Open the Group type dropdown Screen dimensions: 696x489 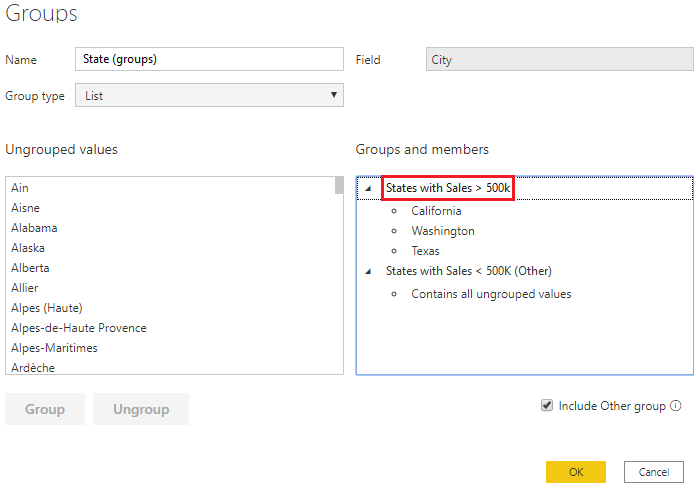pyautogui.click(x=209, y=95)
